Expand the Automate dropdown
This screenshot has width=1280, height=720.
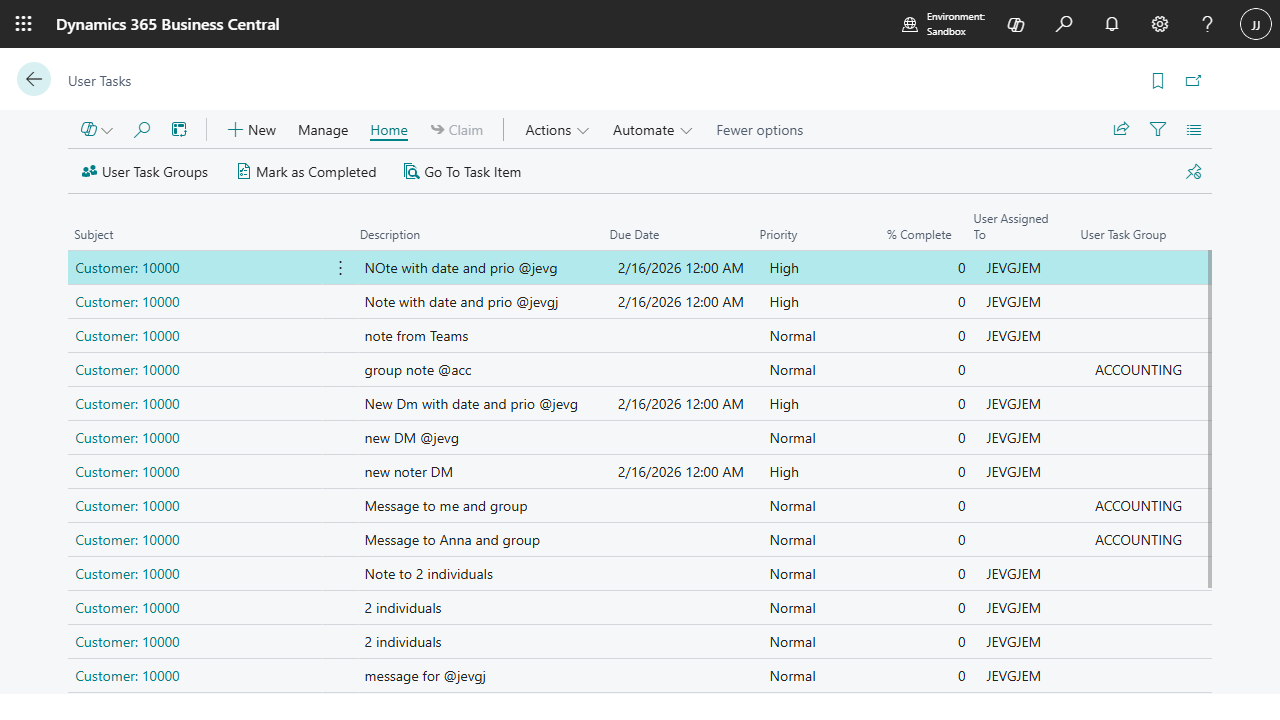click(x=652, y=130)
